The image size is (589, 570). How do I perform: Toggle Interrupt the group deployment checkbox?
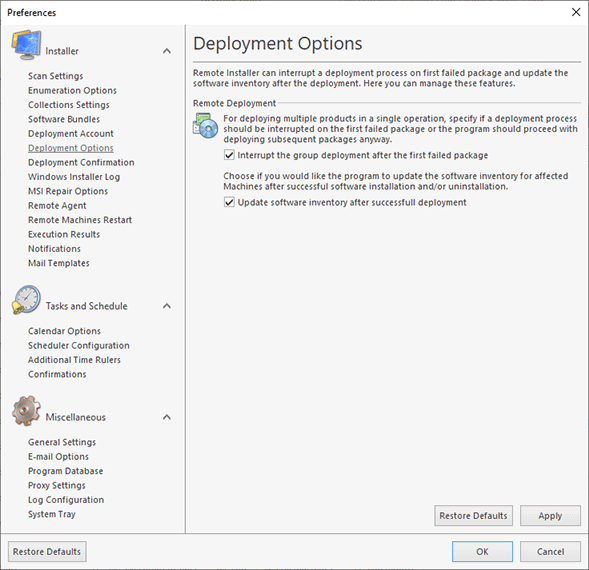coord(229,155)
